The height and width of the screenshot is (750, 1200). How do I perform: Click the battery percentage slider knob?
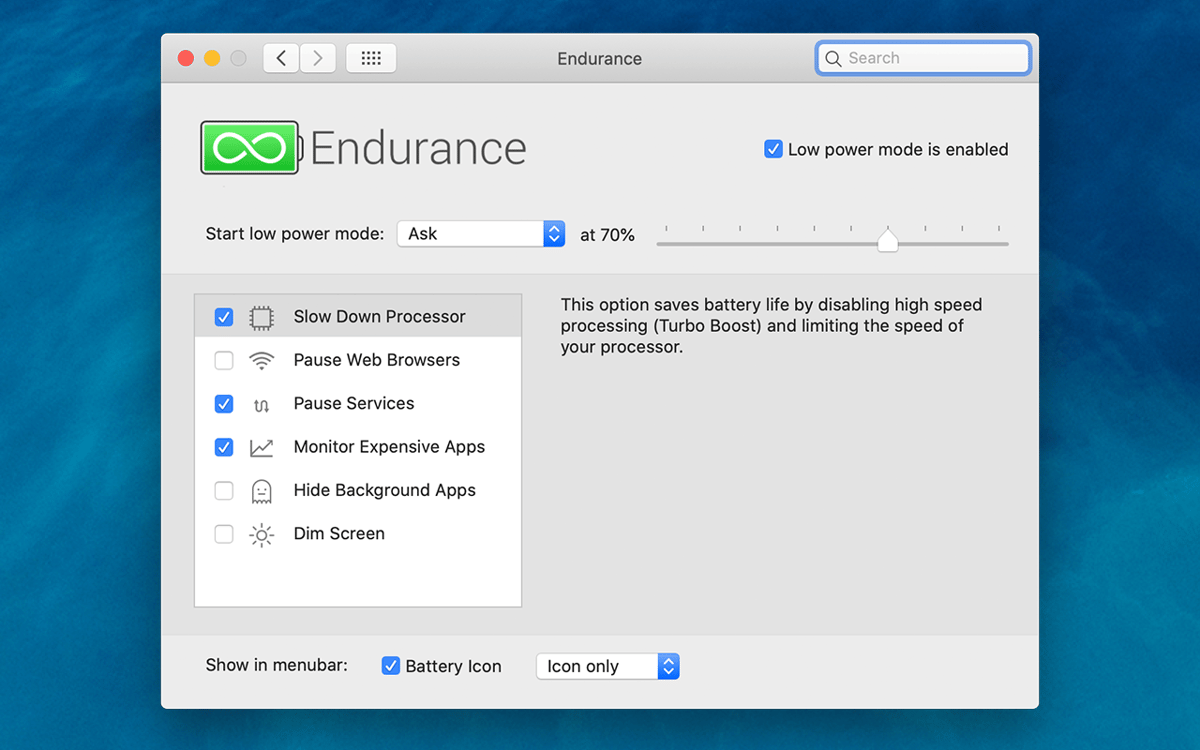point(887,241)
